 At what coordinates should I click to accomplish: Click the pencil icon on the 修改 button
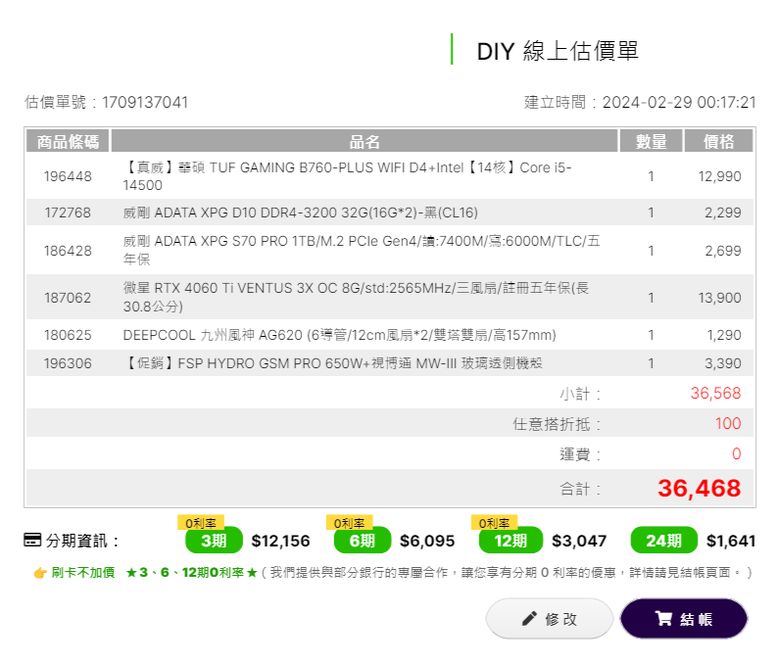529,619
